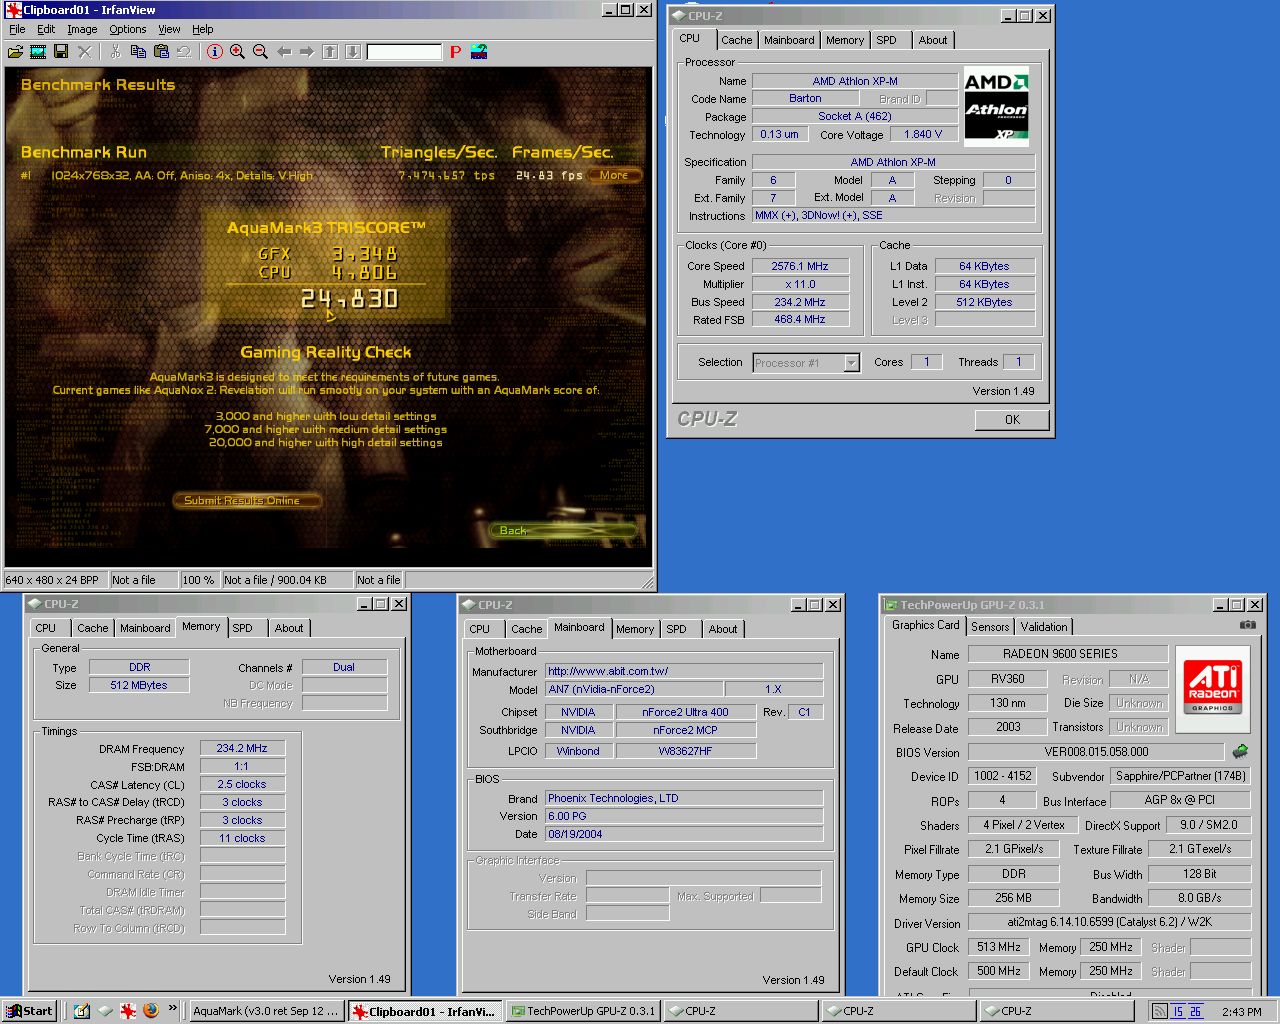Launch Firefox from the quick launch bar
This screenshot has height=1024, width=1280.
[x=151, y=1011]
